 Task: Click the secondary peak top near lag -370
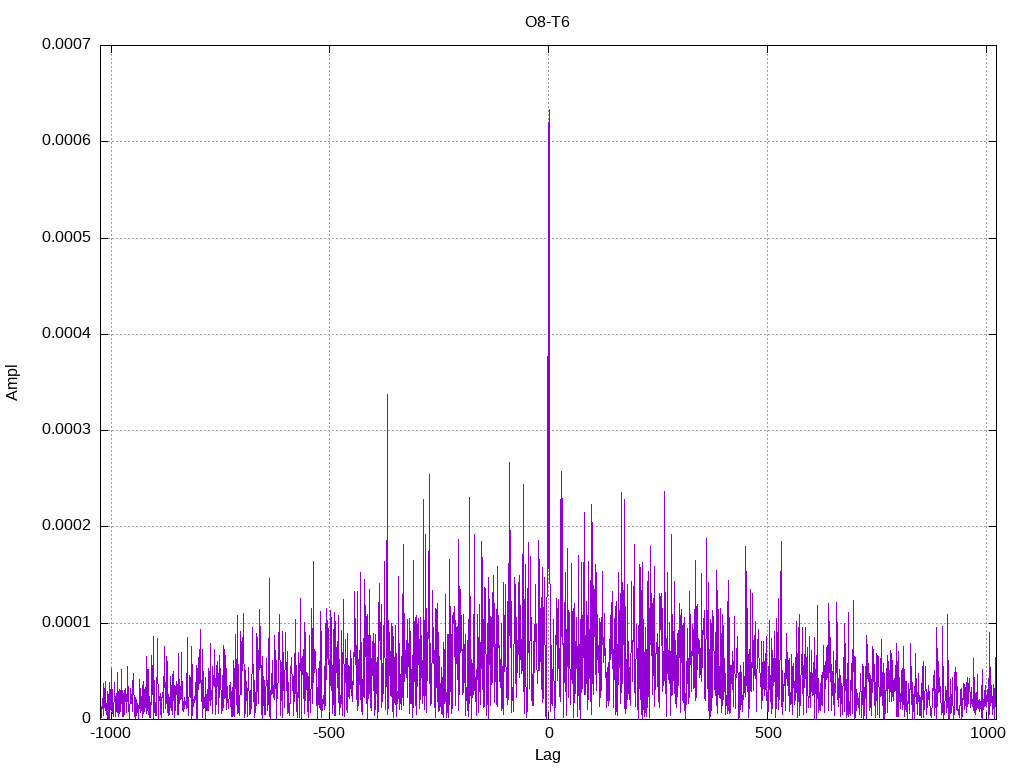pos(387,395)
